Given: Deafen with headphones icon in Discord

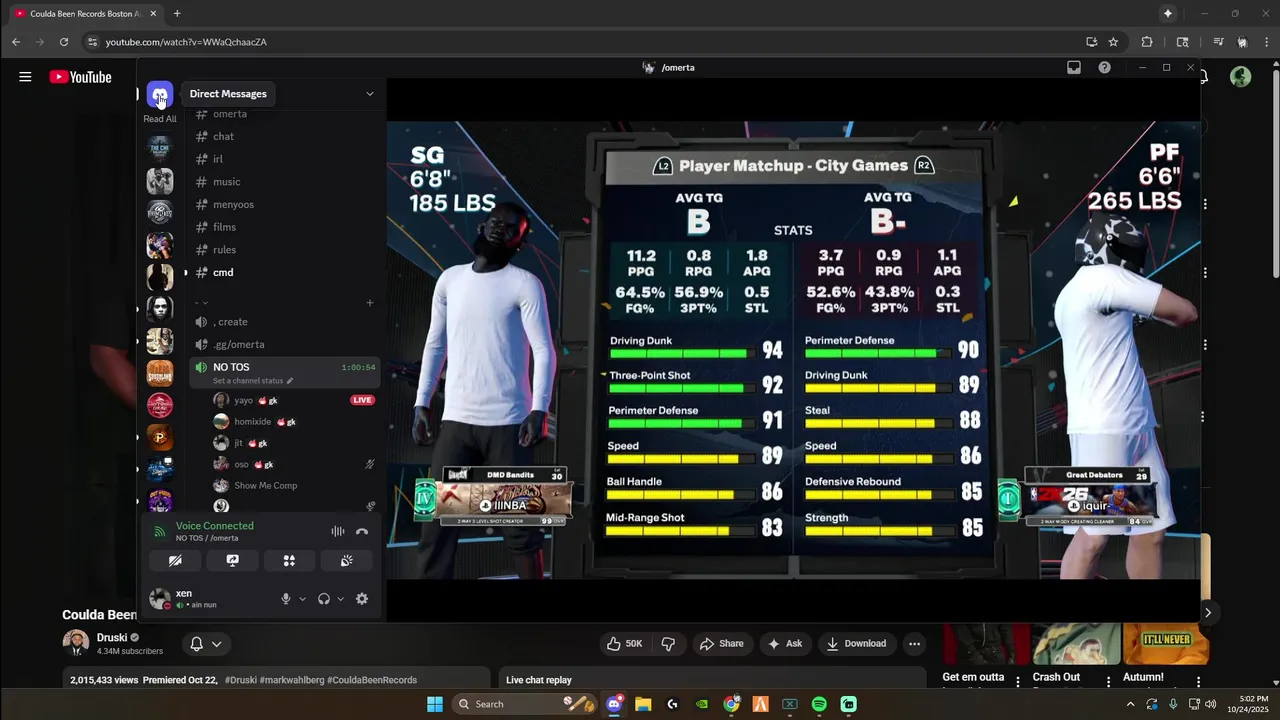Looking at the screenshot, I should point(324,599).
